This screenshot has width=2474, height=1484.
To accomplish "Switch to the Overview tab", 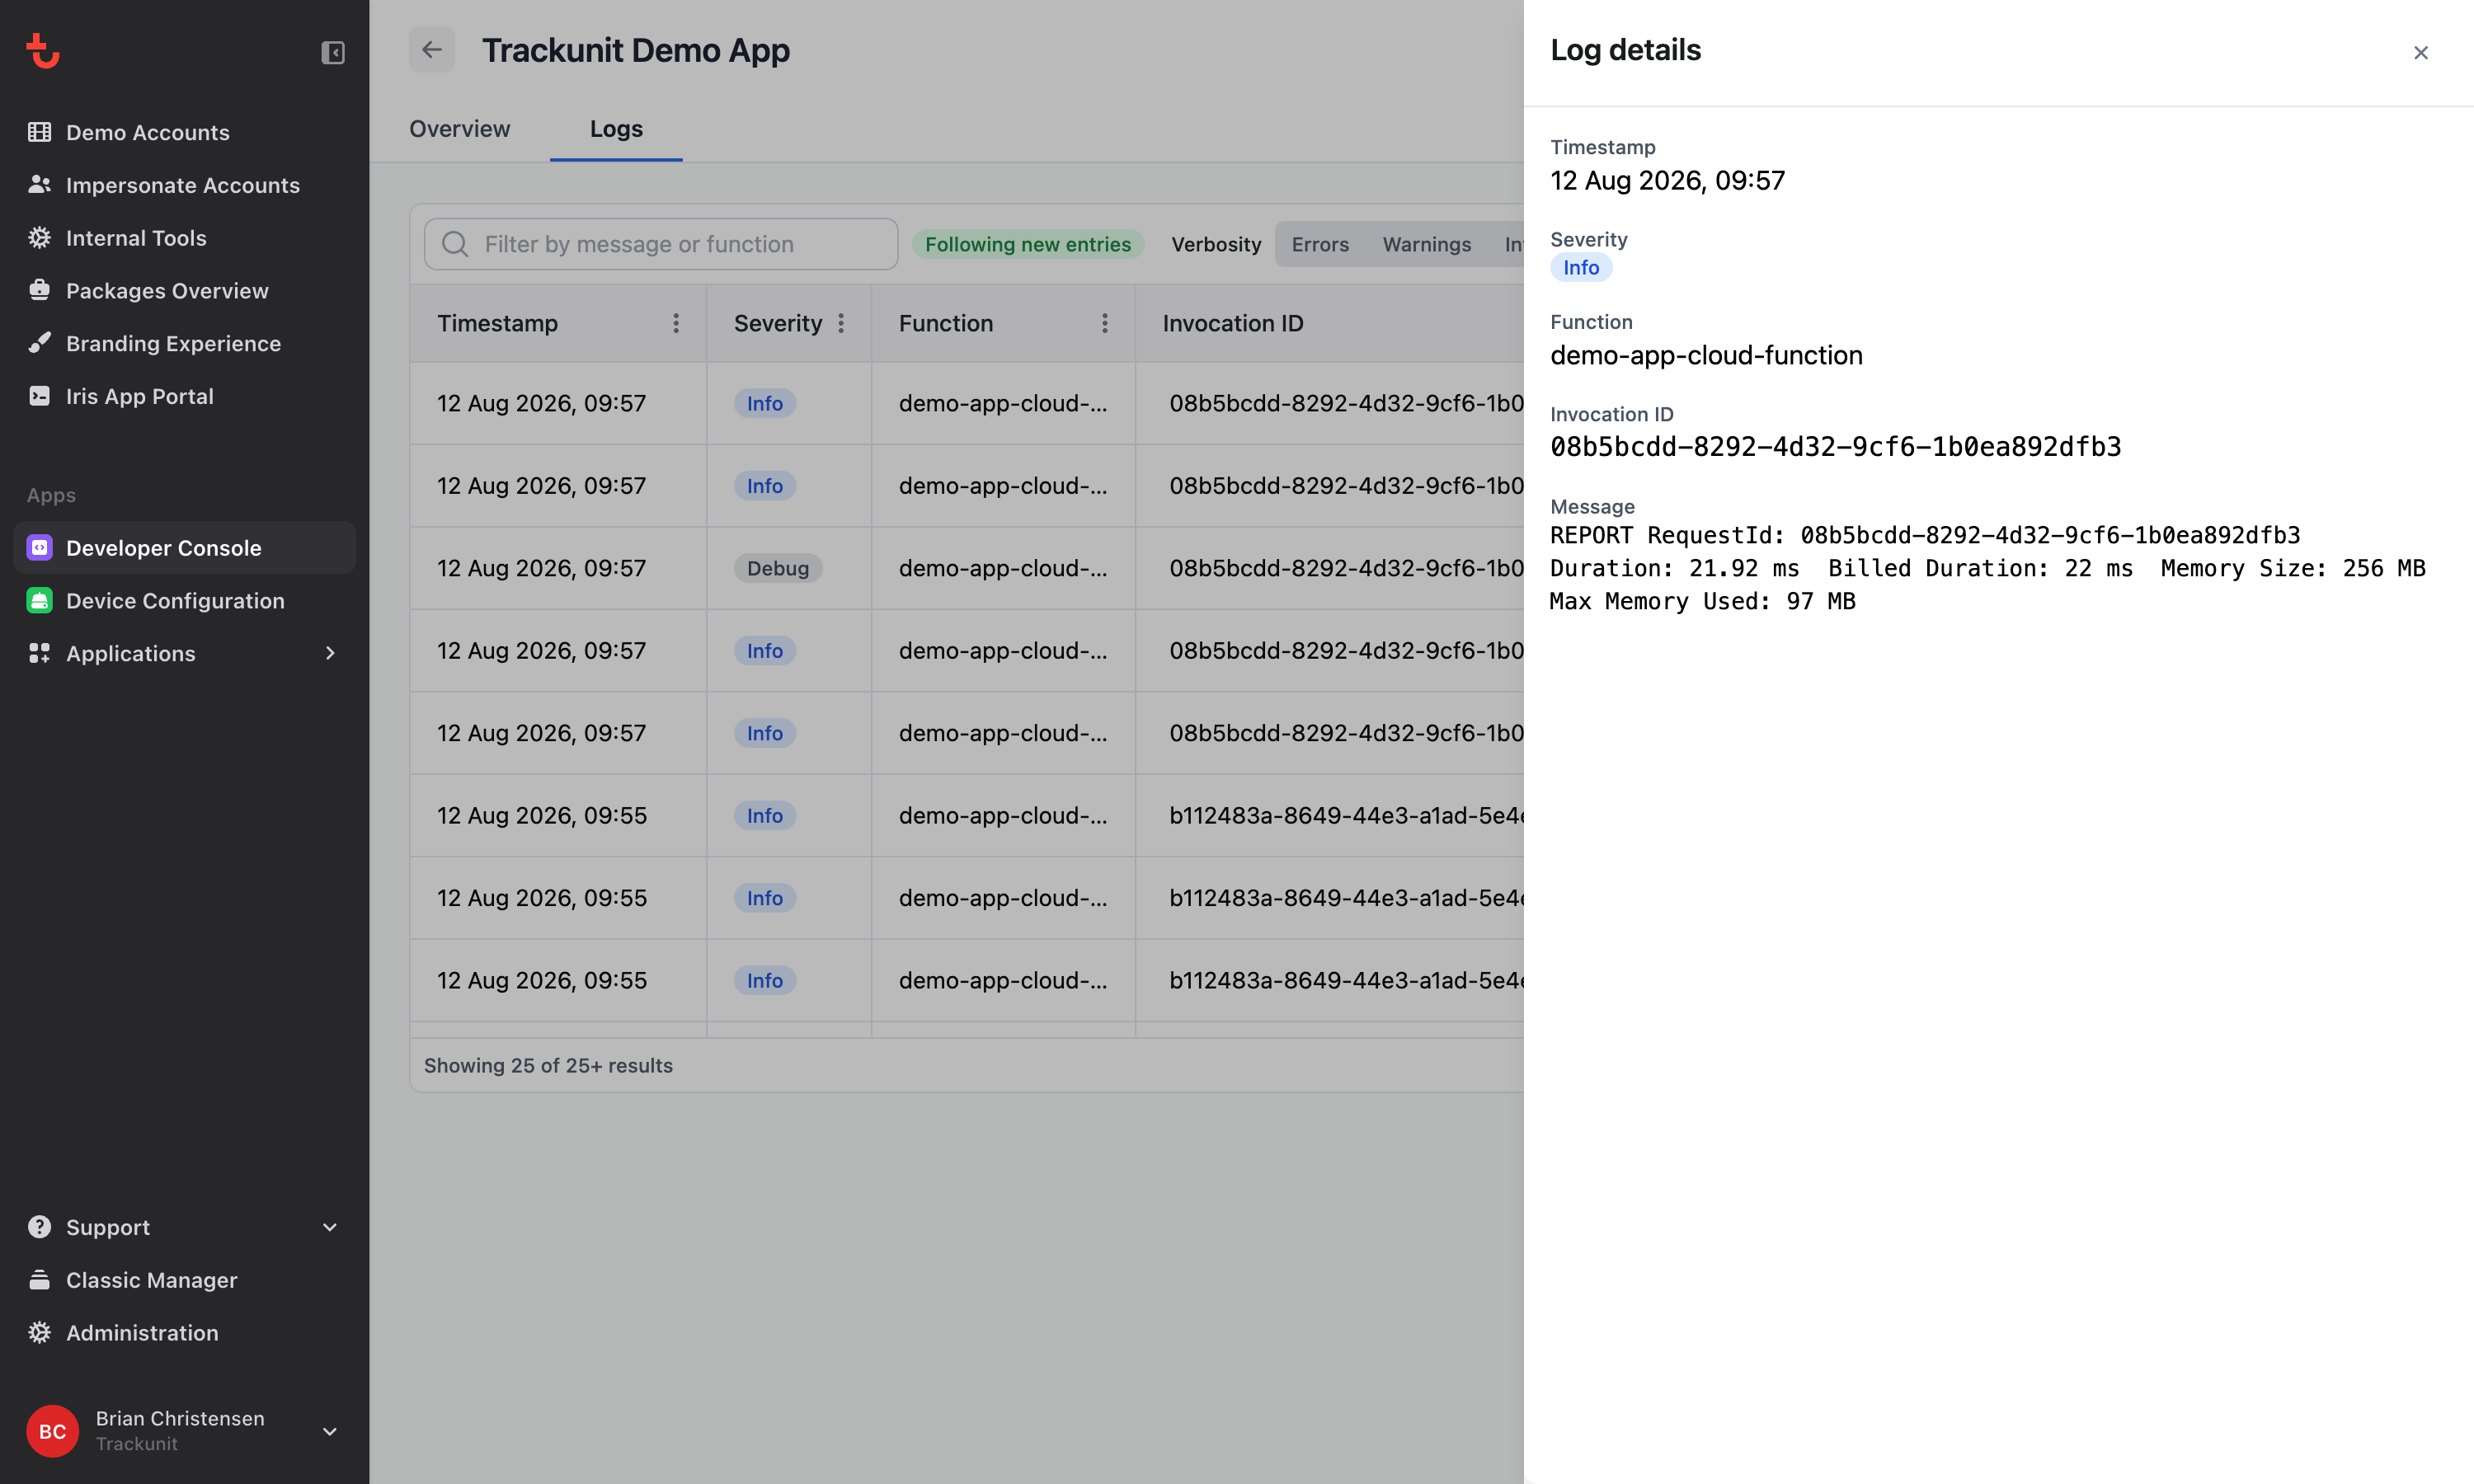I will click(x=460, y=129).
